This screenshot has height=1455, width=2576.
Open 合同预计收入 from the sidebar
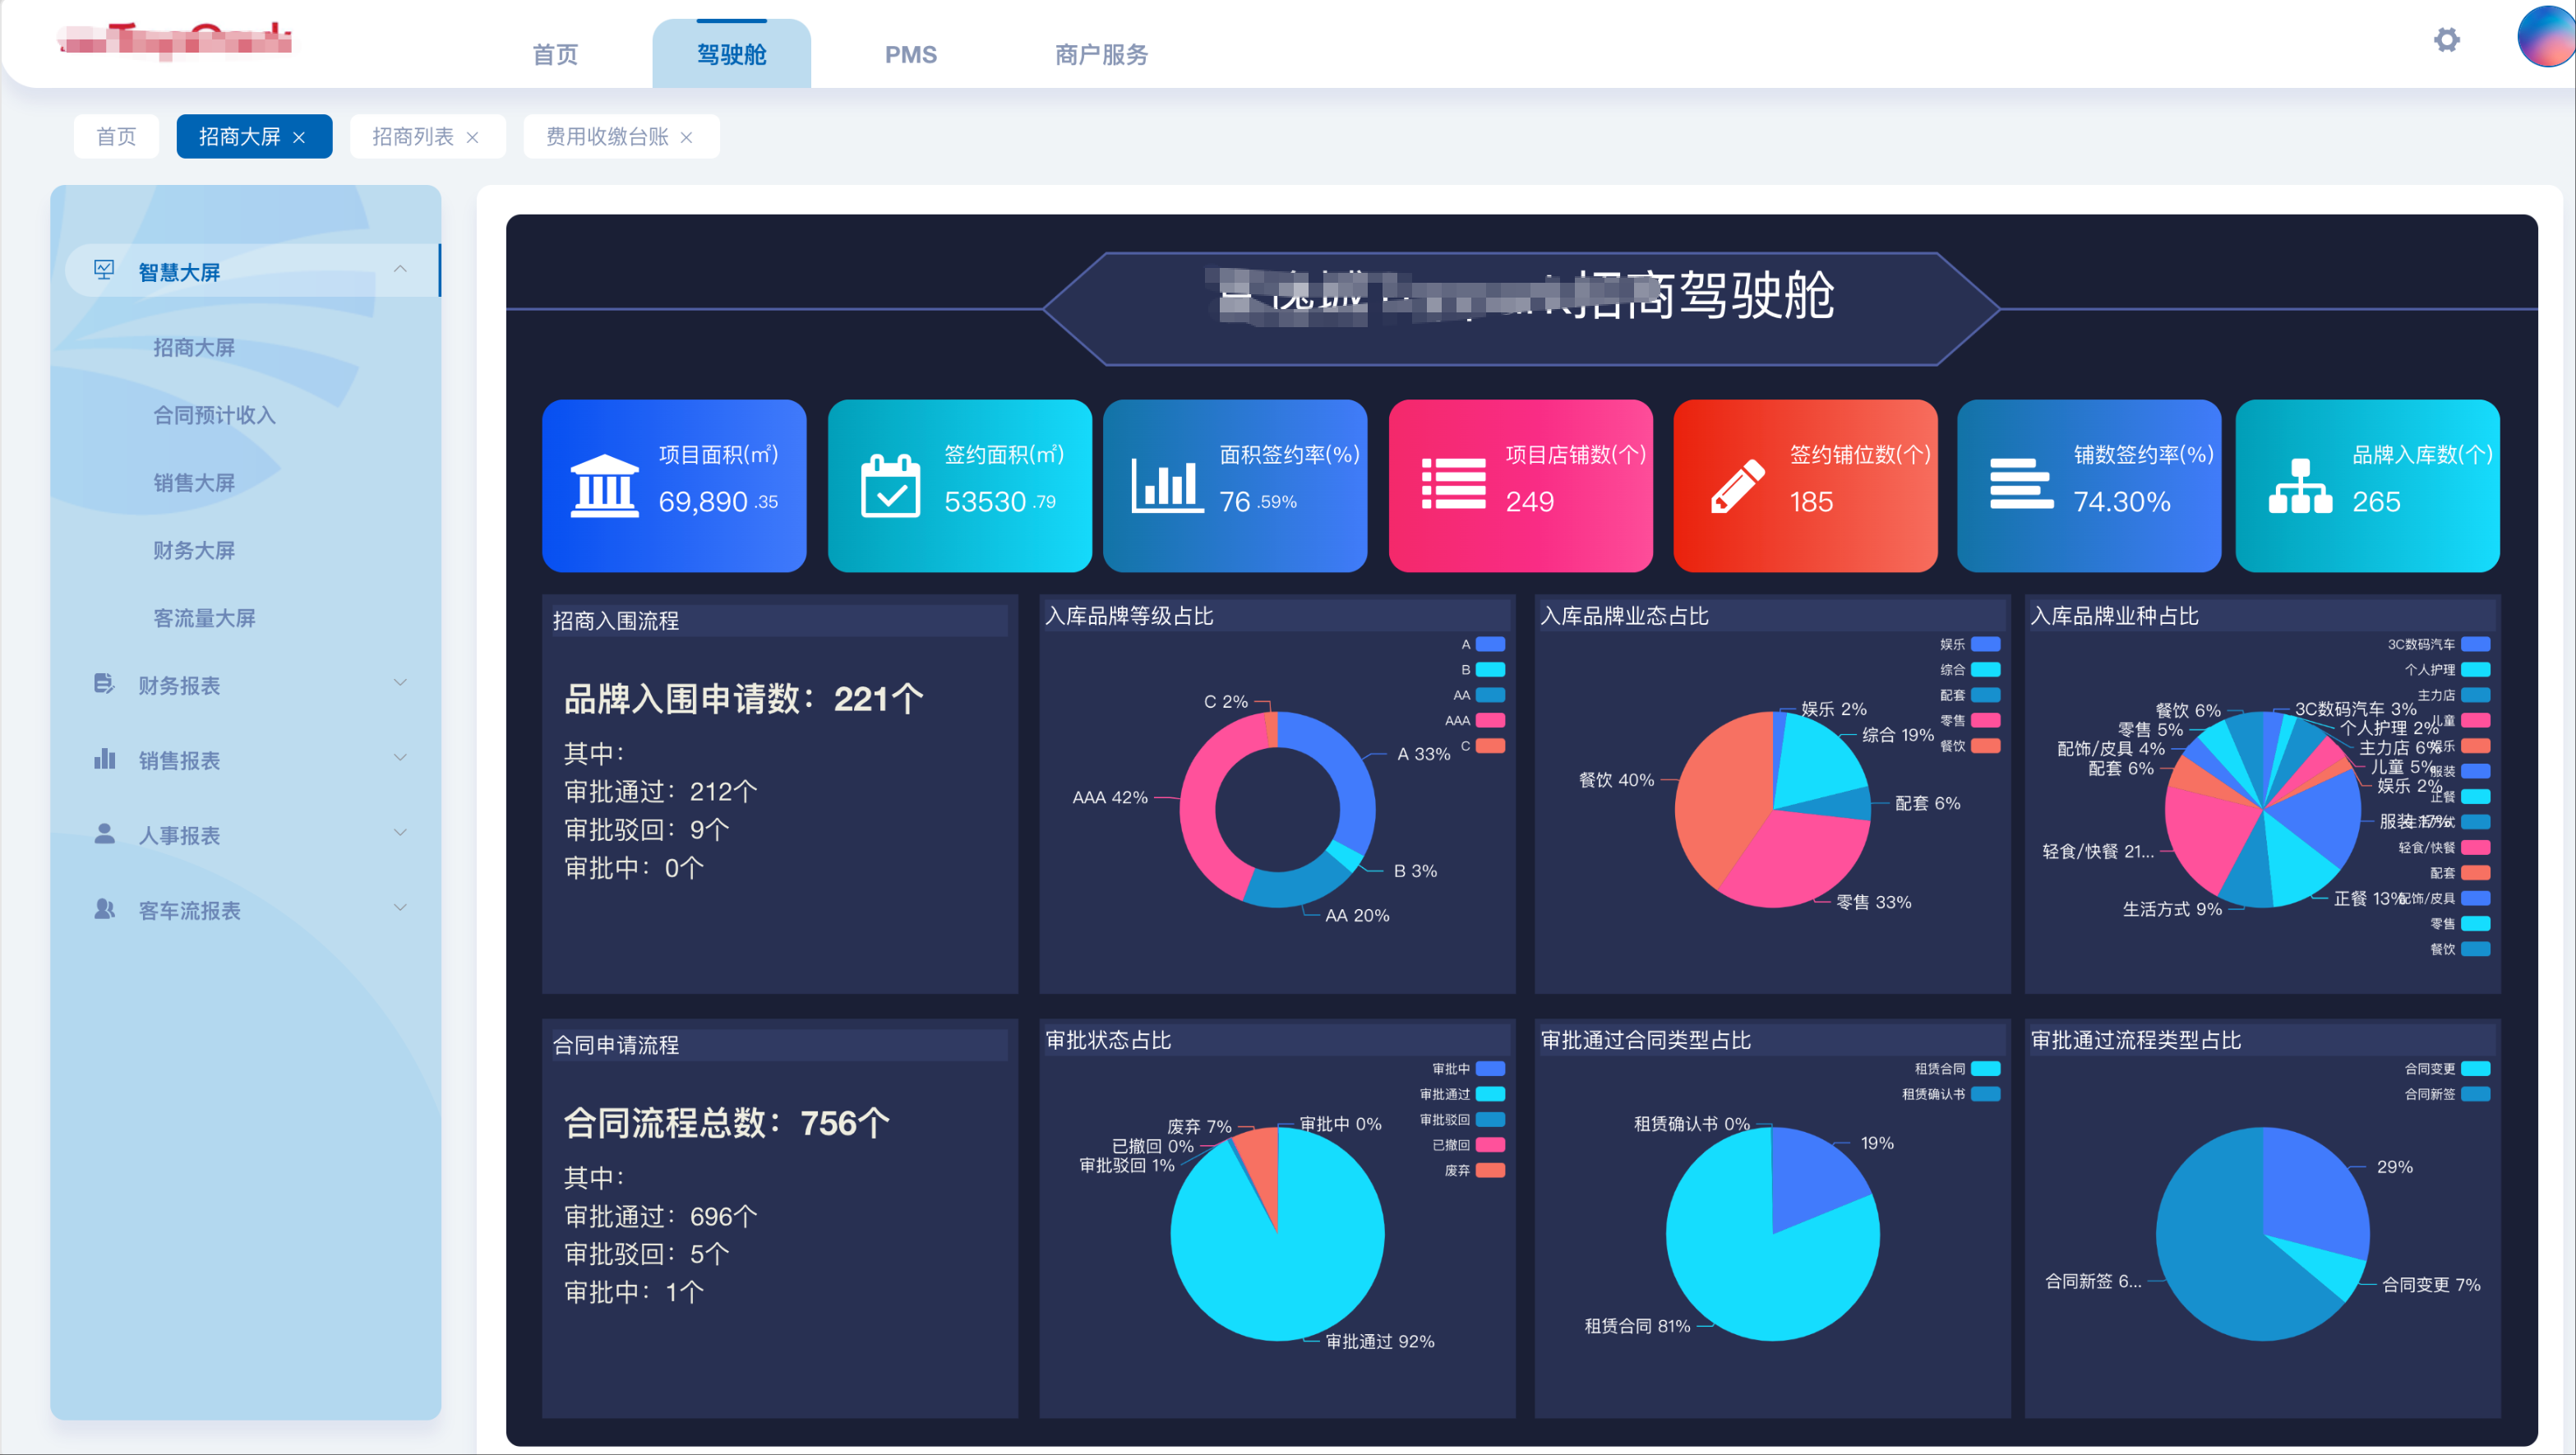point(214,415)
